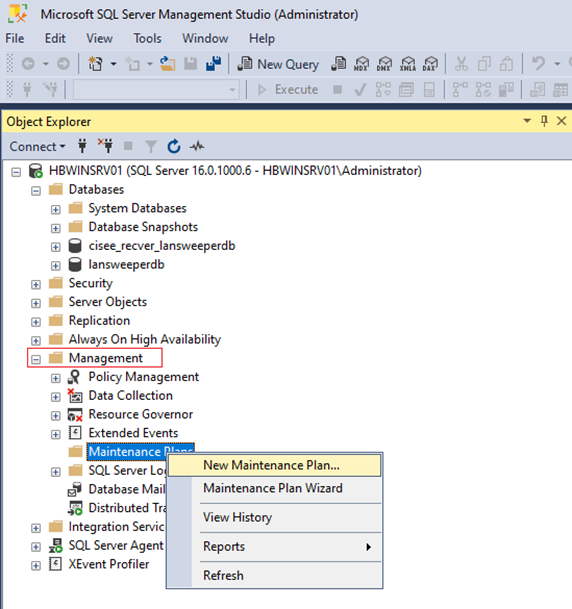Open the Tools menu

tap(147, 38)
